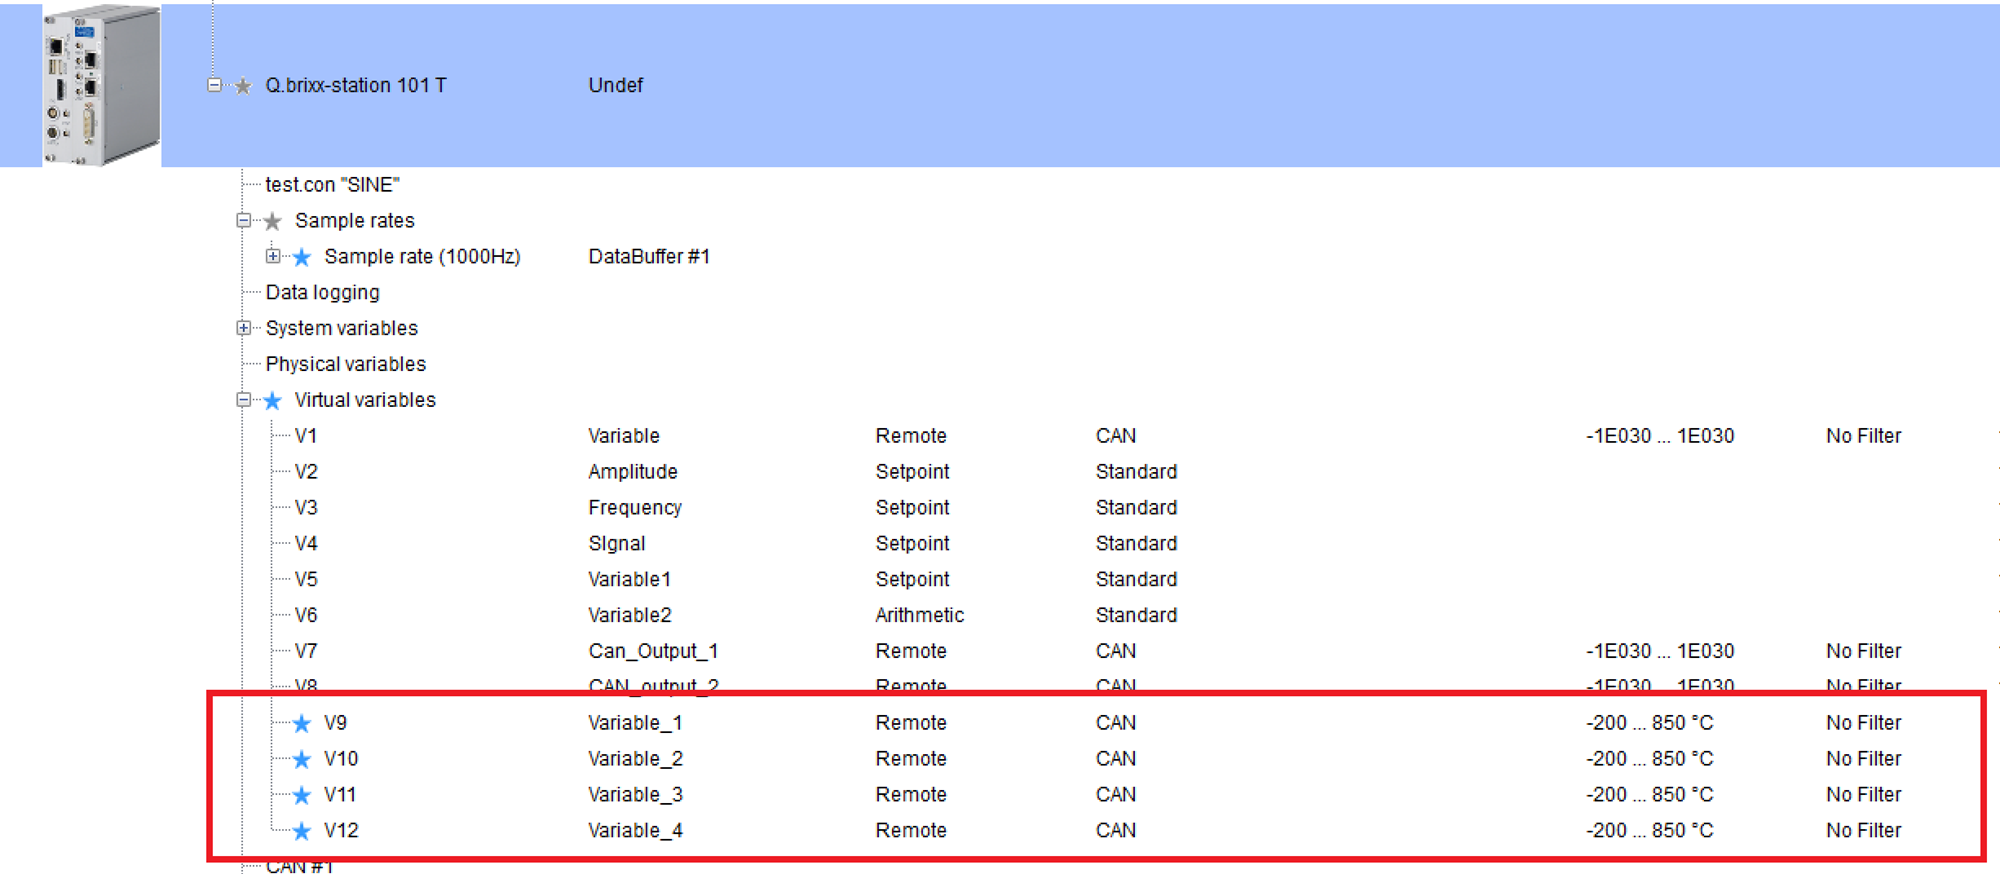Expand the Sample rate (1000Hz) node
Screen dimensions: 2000x874
tap(273, 256)
